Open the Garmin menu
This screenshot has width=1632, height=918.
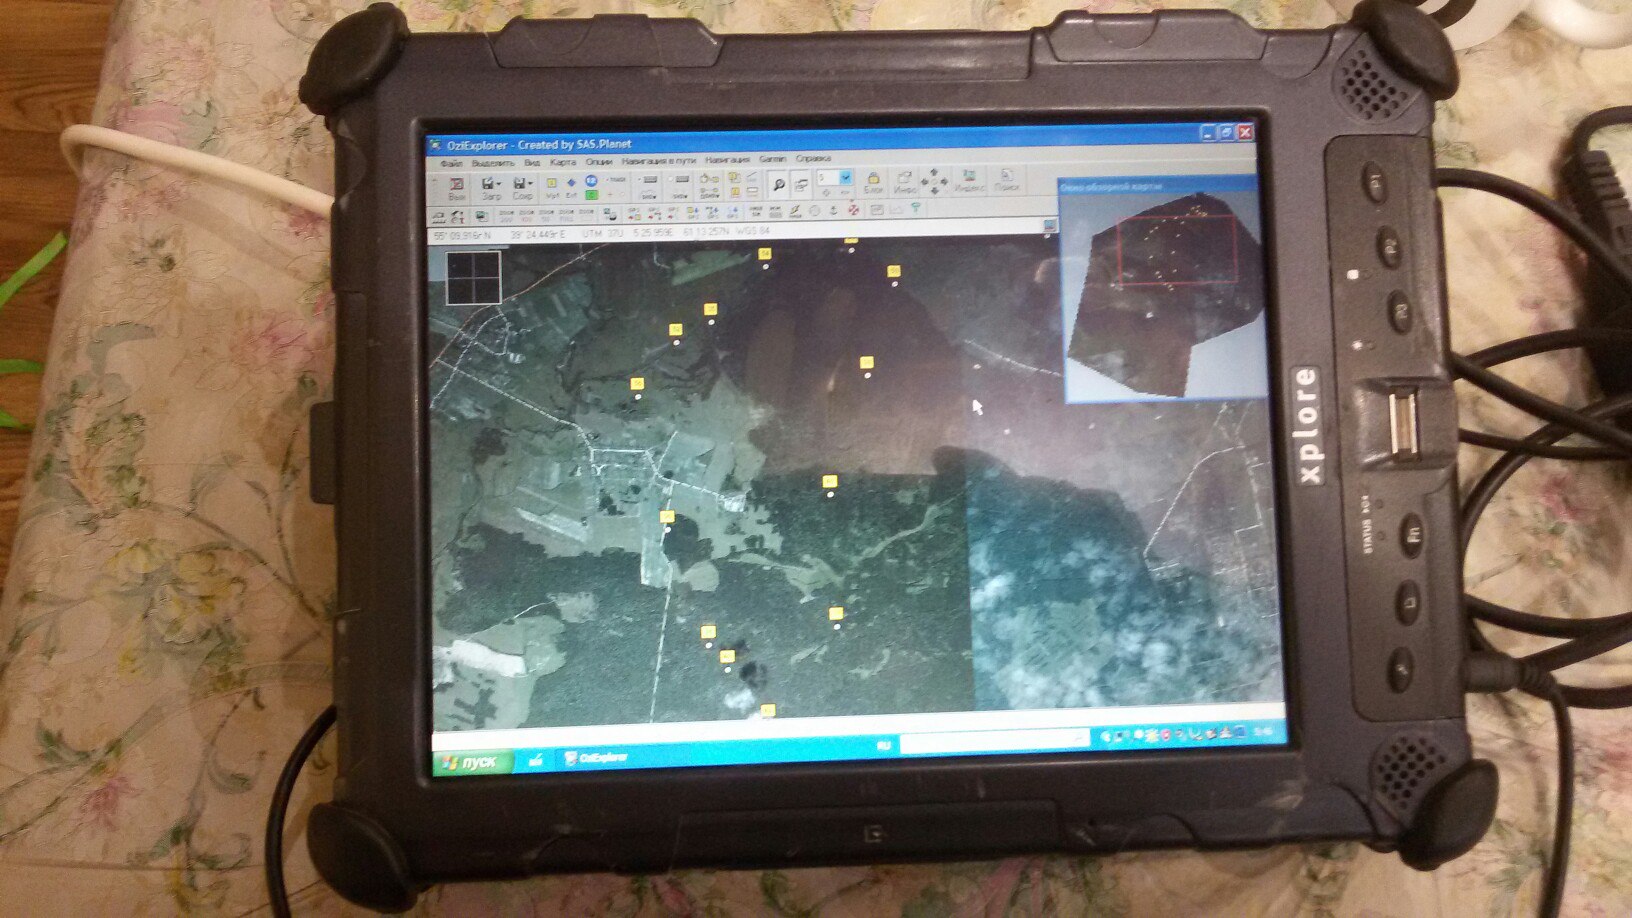[x=773, y=159]
